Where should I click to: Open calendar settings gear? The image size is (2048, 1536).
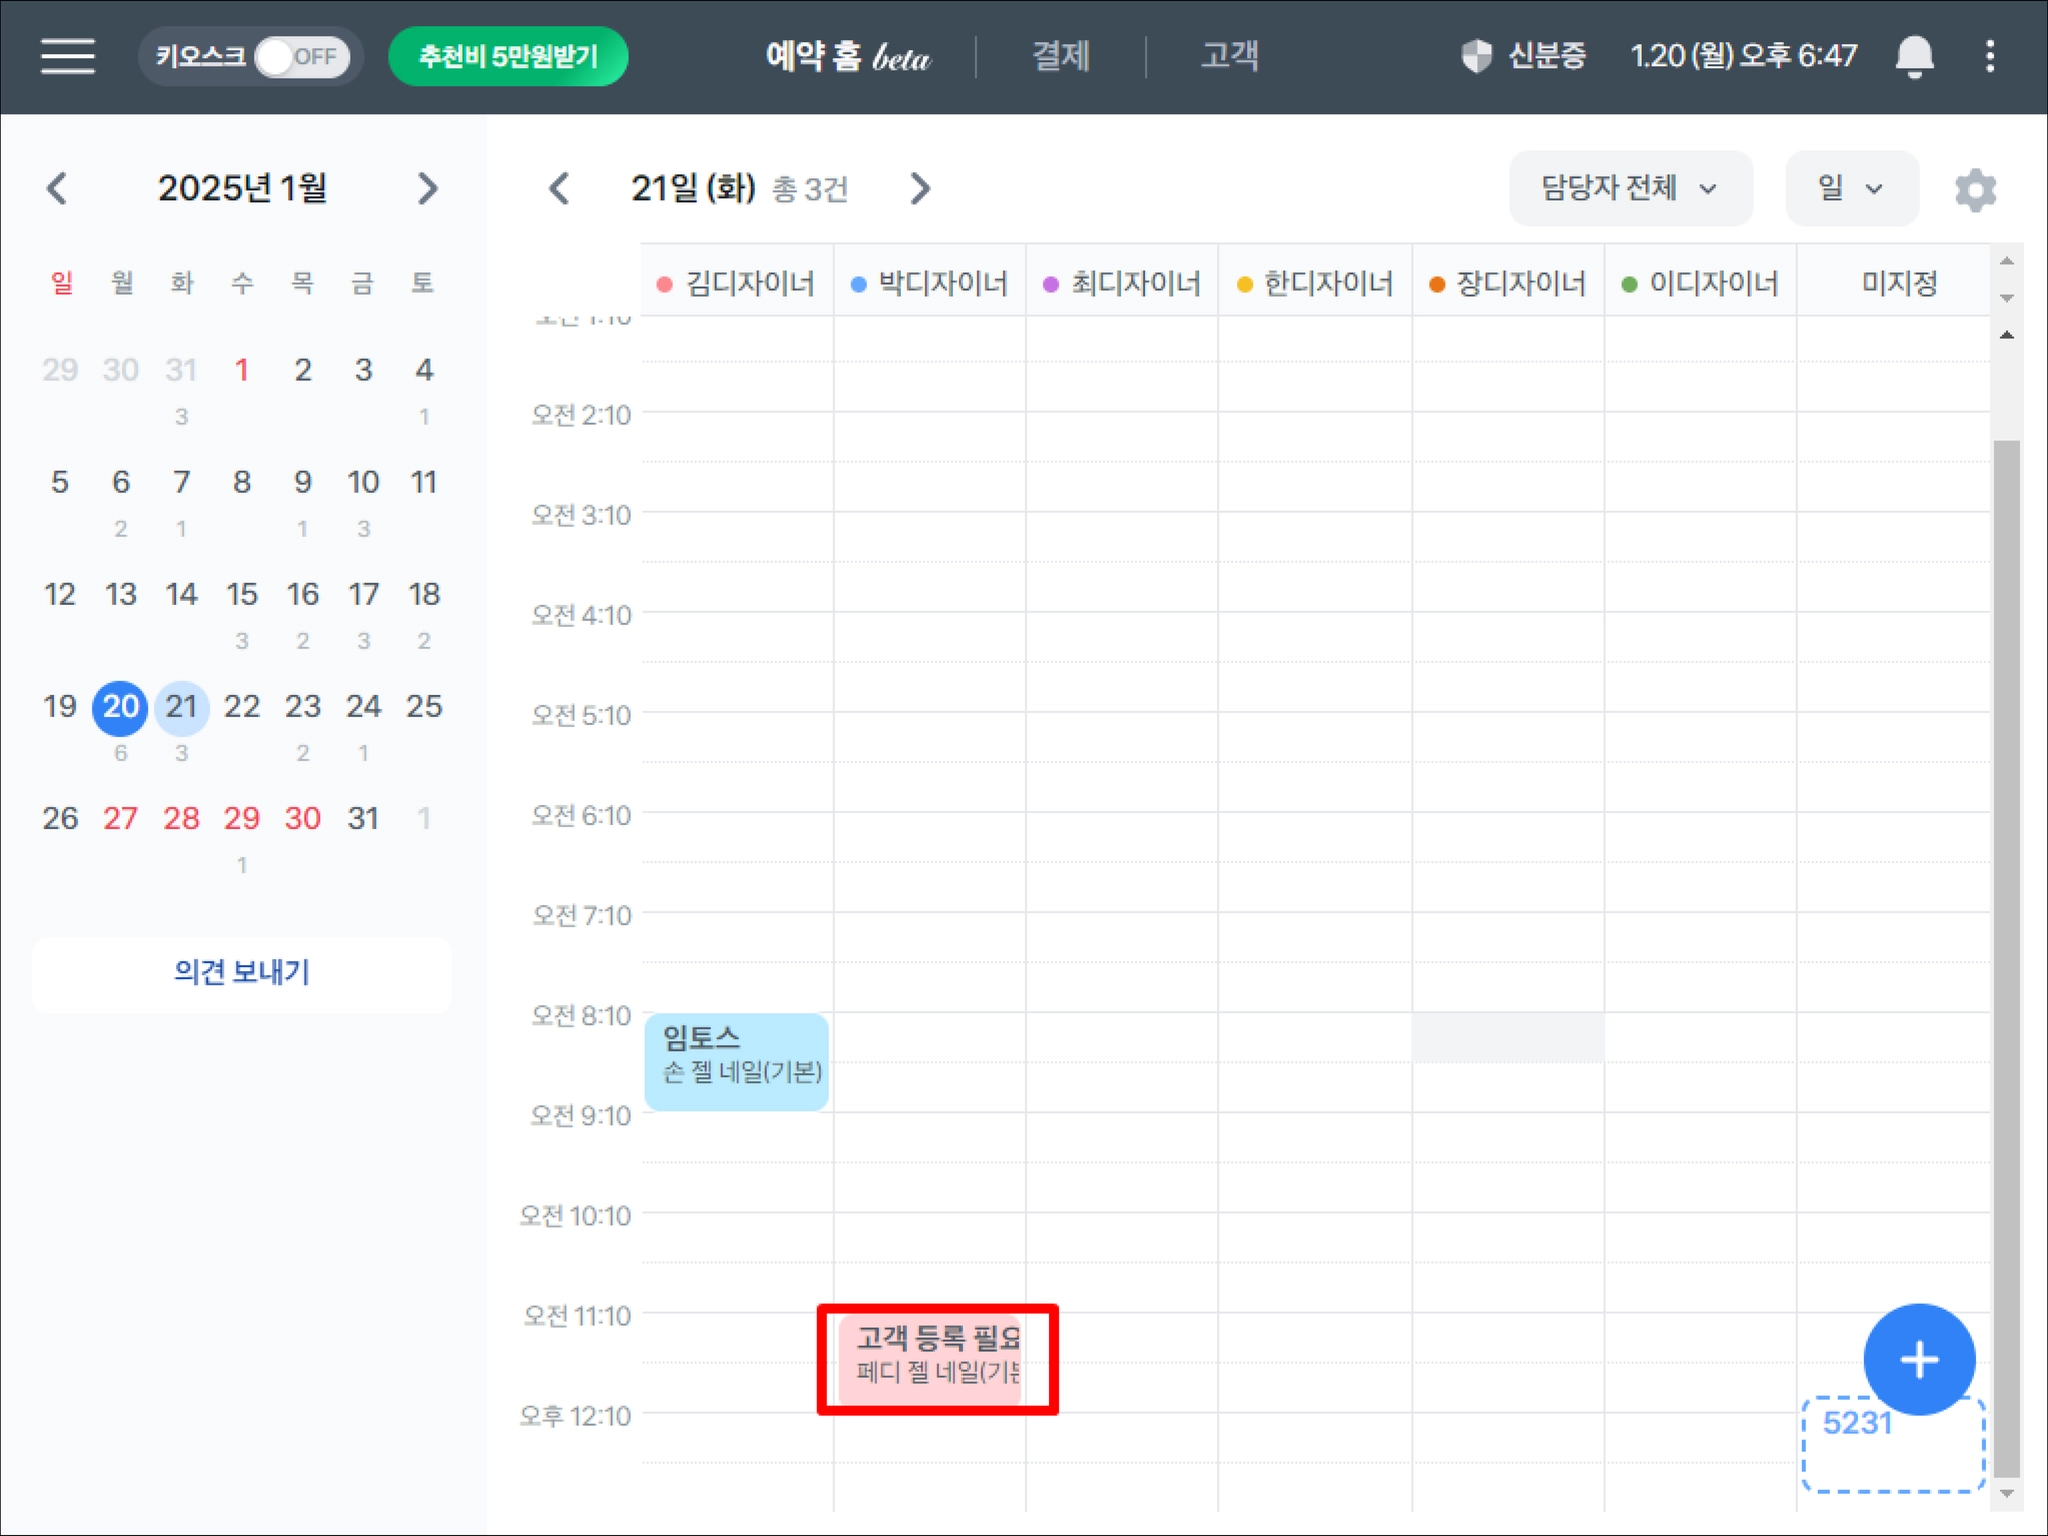click(x=1975, y=189)
